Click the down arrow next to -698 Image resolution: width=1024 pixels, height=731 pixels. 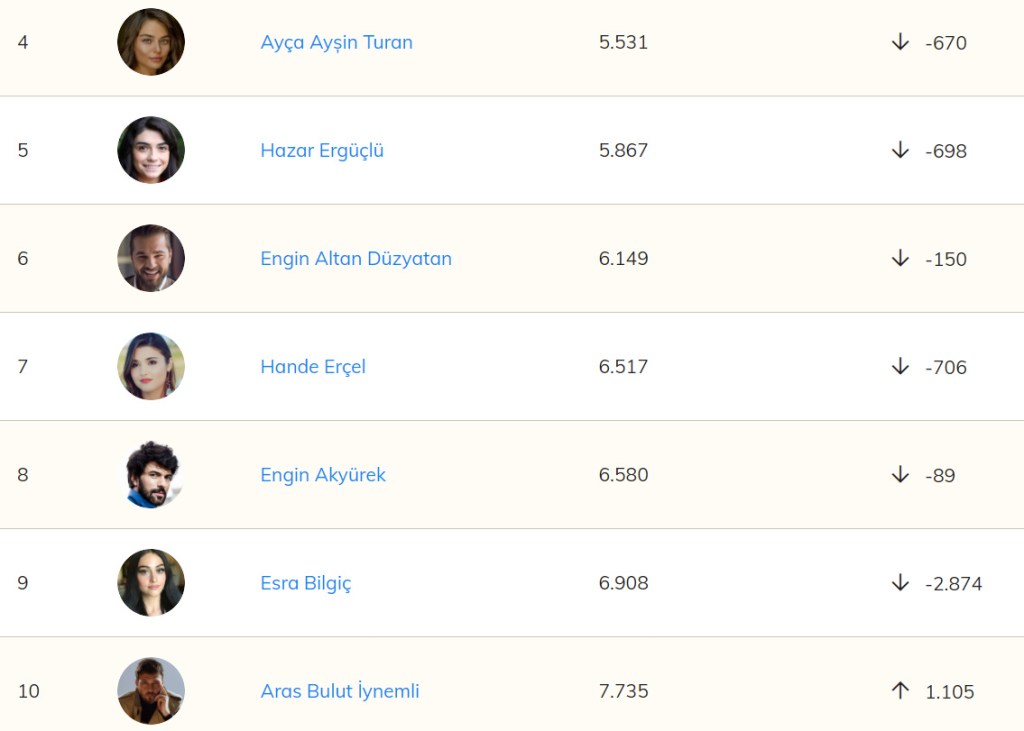pos(900,150)
